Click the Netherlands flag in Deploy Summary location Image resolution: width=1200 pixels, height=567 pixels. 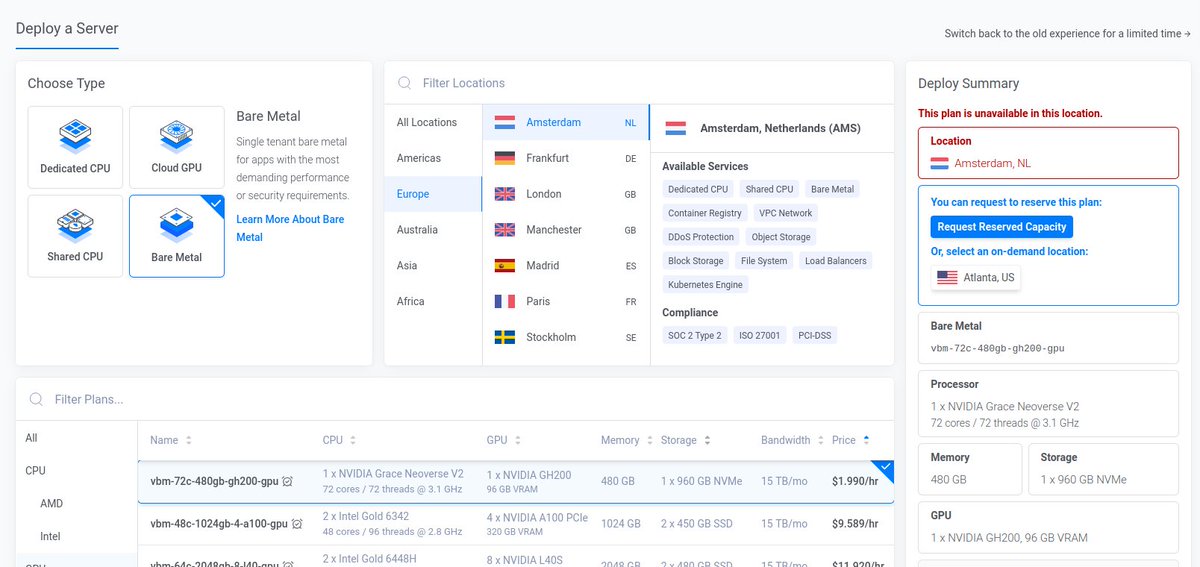point(940,163)
